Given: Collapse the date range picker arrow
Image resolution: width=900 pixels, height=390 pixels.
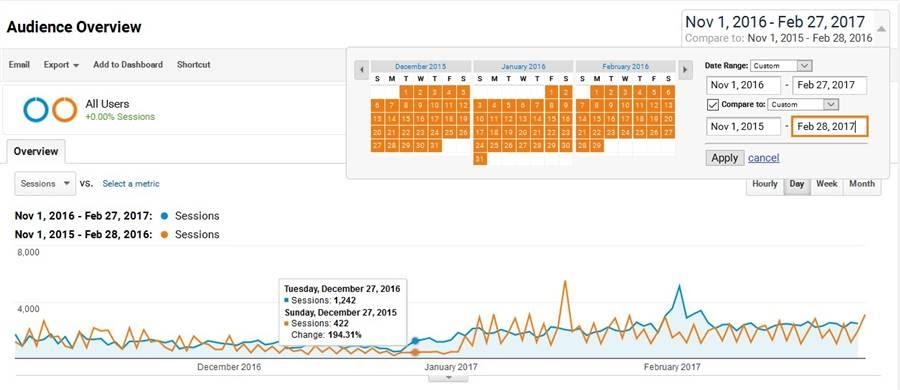Looking at the screenshot, I should point(880,28).
